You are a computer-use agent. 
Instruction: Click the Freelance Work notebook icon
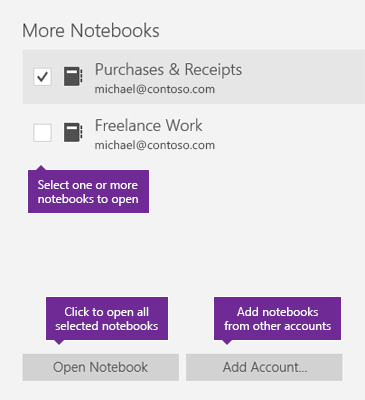point(73,132)
